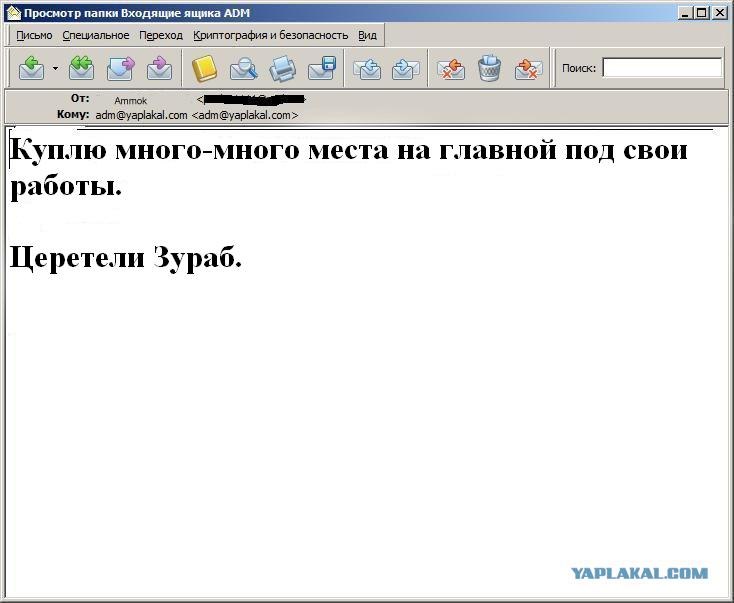
Task: Click the message line starting with Куплю
Action: (349, 151)
